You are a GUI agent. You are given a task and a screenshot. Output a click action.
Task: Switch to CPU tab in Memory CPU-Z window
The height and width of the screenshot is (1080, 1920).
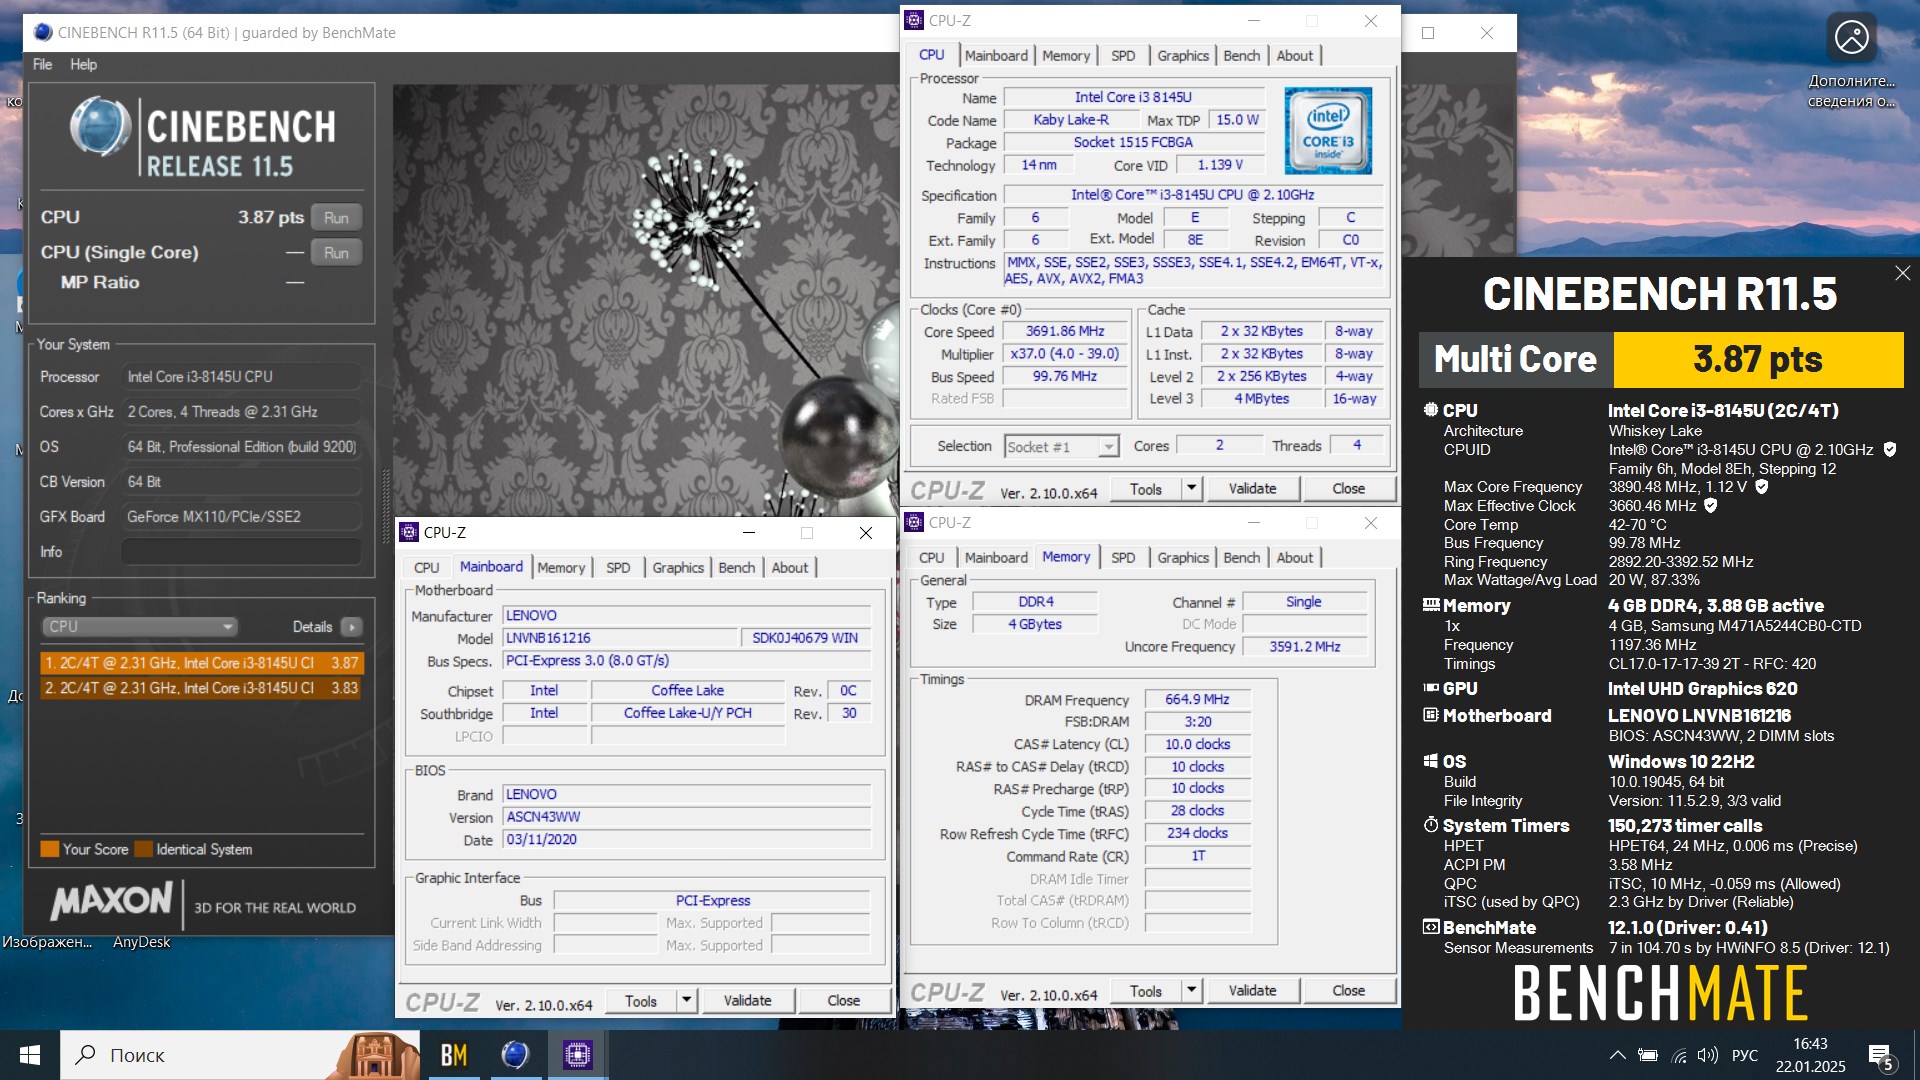(932, 558)
